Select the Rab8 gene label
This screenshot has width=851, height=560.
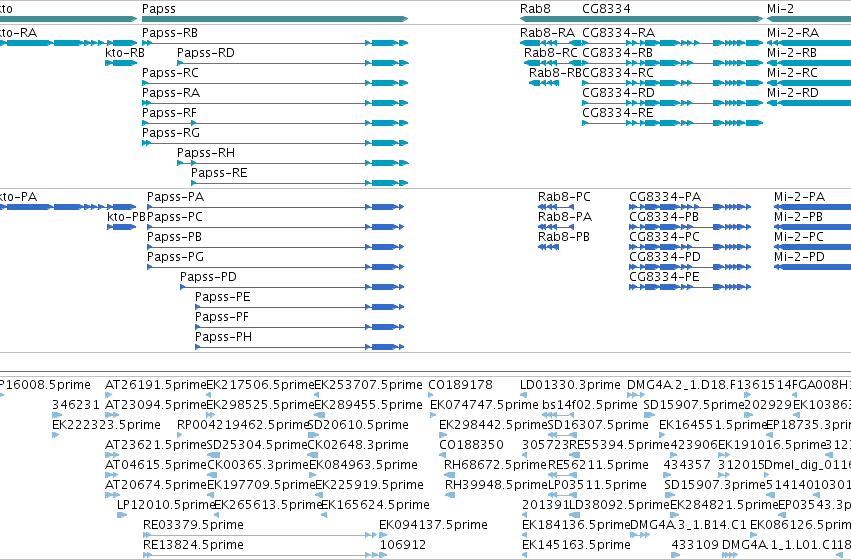pos(535,9)
